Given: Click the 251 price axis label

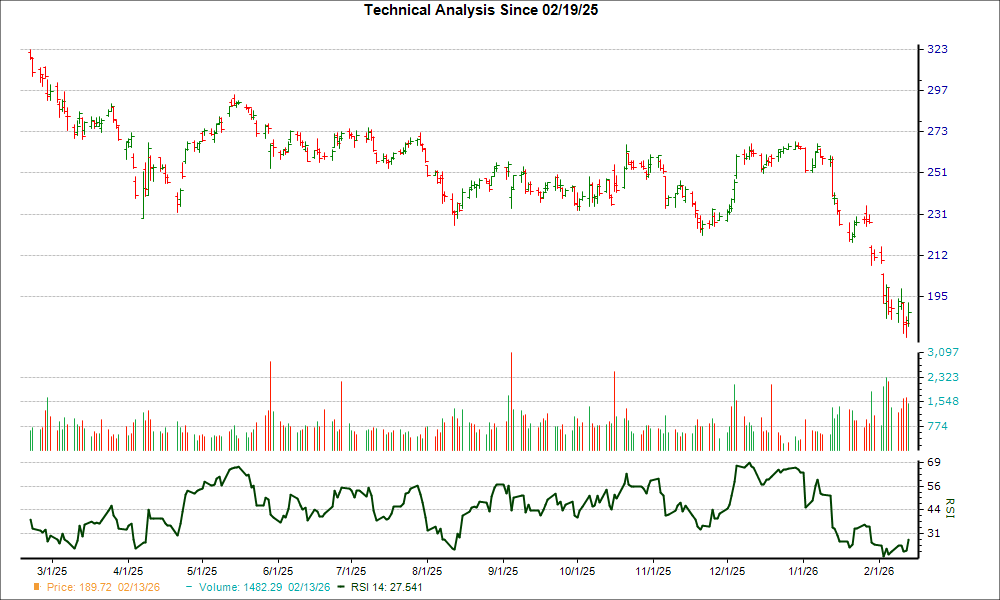Looking at the screenshot, I should (937, 172).
